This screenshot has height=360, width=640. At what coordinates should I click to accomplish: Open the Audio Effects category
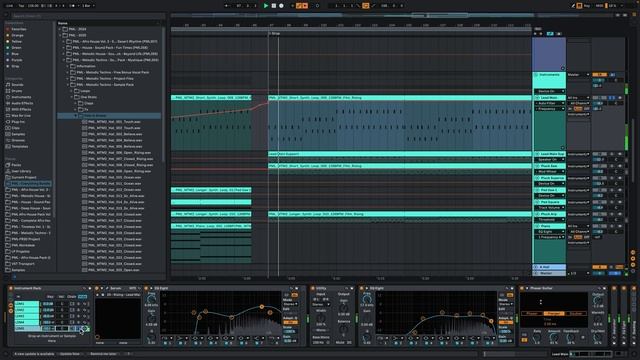tap(22, 103)
